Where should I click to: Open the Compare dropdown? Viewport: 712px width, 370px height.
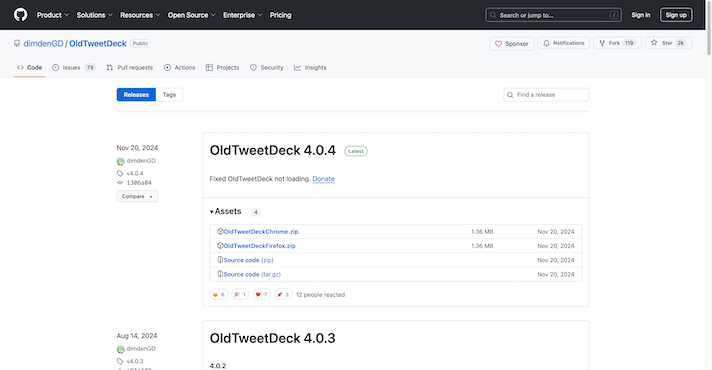(x=137, y=196)
